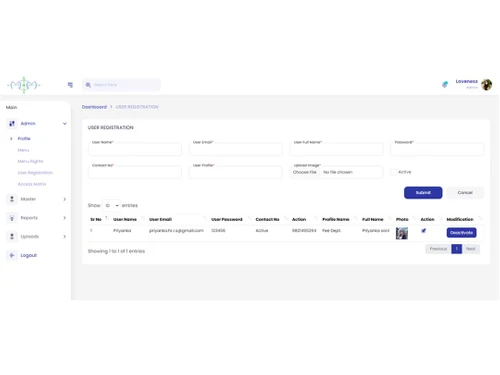Collapse the Admin menu chevron
The image size is (500, 375).
(65, 124)
